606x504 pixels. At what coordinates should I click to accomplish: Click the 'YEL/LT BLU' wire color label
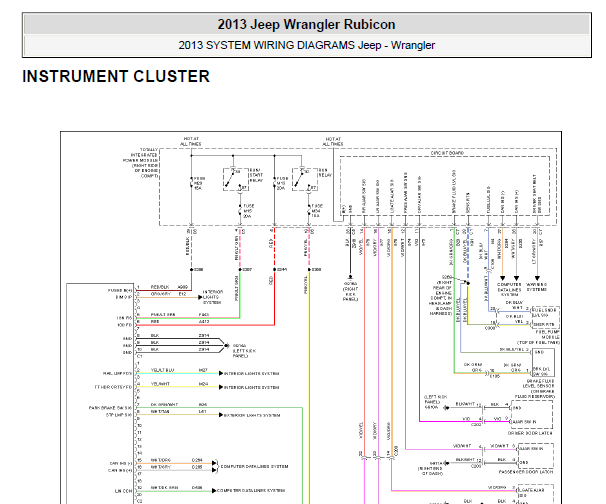pos(162,370)
